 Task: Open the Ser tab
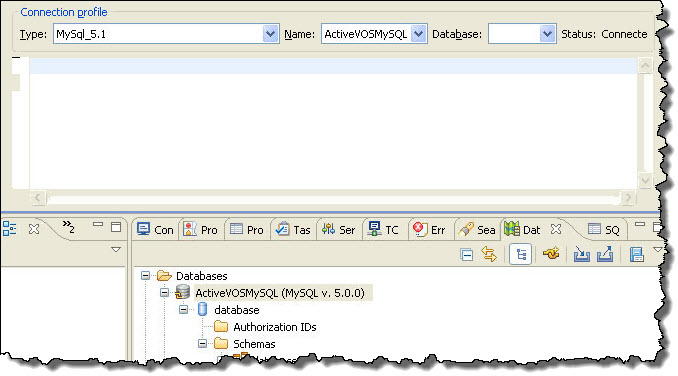pos(339,229)
